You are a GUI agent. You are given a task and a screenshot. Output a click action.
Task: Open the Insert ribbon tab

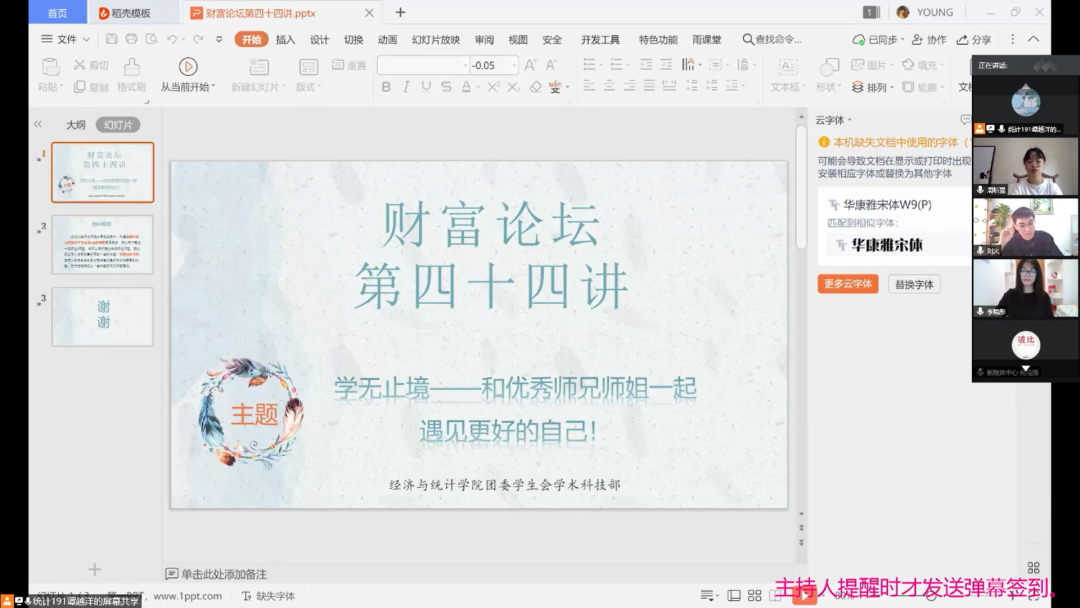(285, 40)
